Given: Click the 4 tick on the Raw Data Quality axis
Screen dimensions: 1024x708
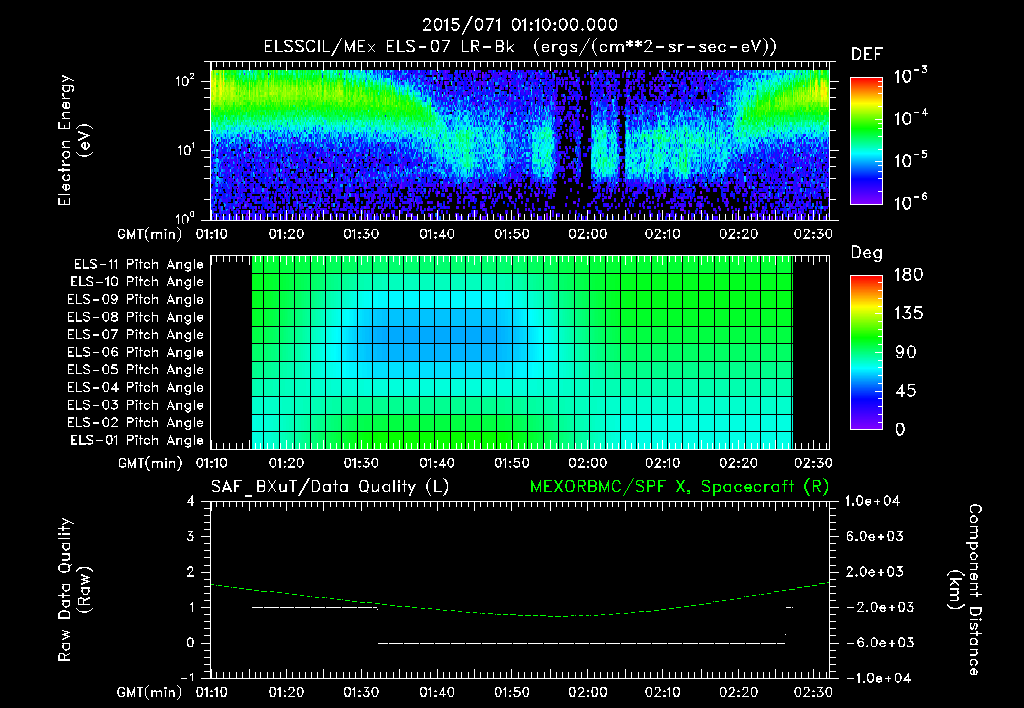Looking at the screenshot, I should pos(191,501).
